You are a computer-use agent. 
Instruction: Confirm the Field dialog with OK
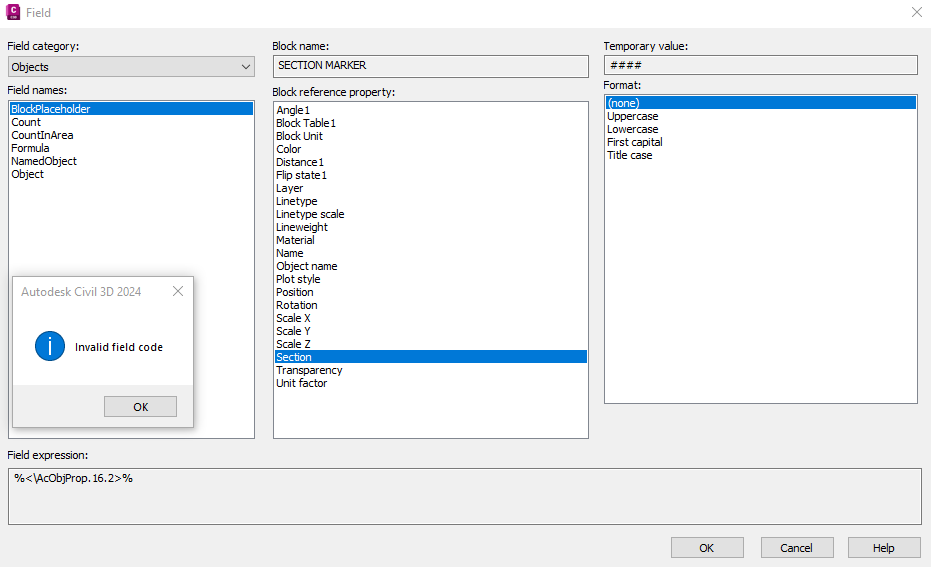click(x=707, y=547)
